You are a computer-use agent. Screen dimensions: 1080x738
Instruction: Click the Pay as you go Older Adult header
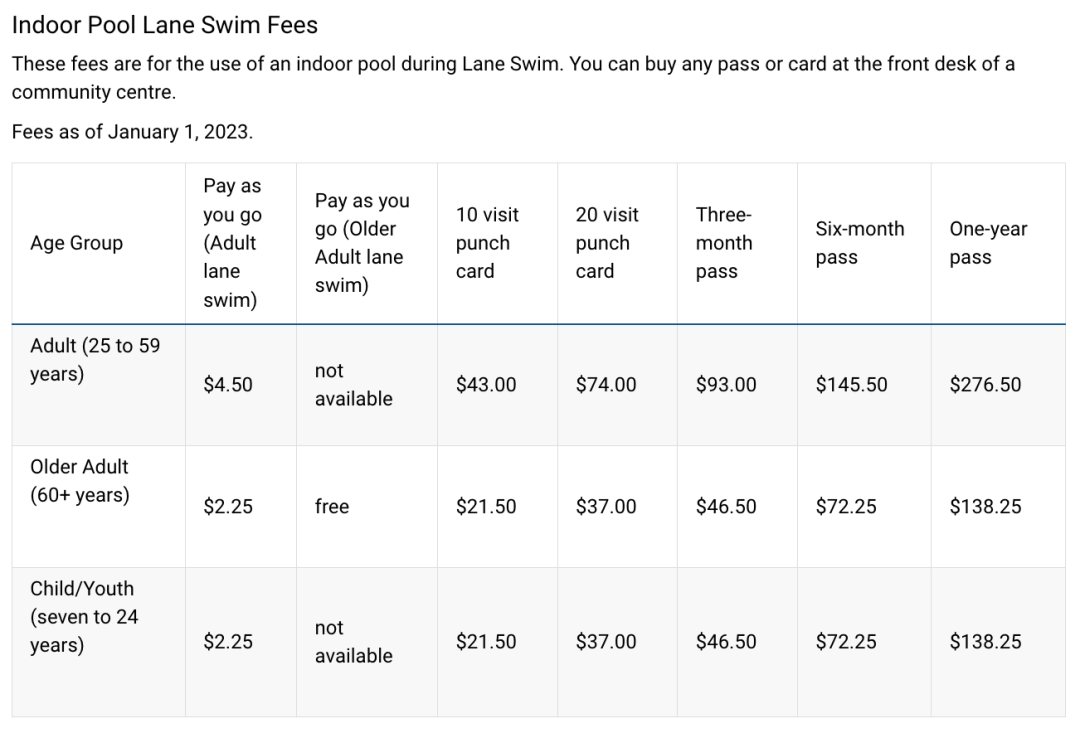[362, 243]
